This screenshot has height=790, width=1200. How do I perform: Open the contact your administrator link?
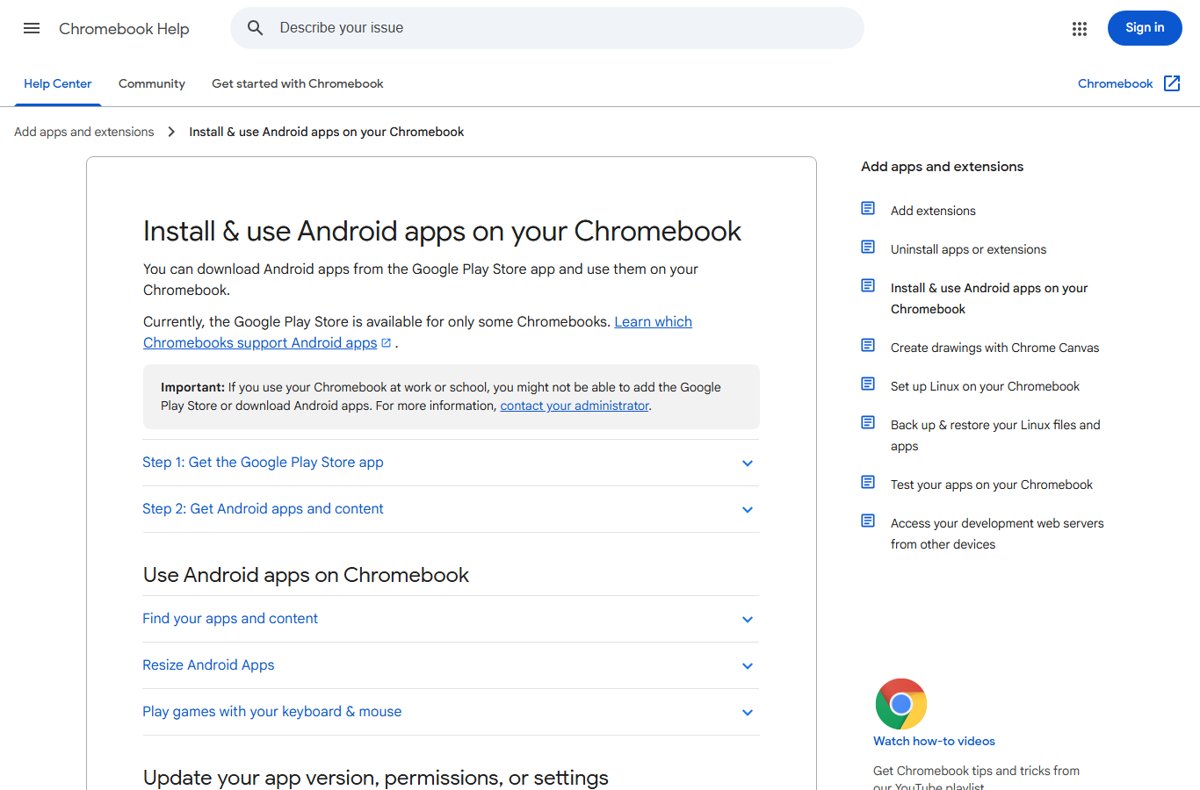coord(575,406)
